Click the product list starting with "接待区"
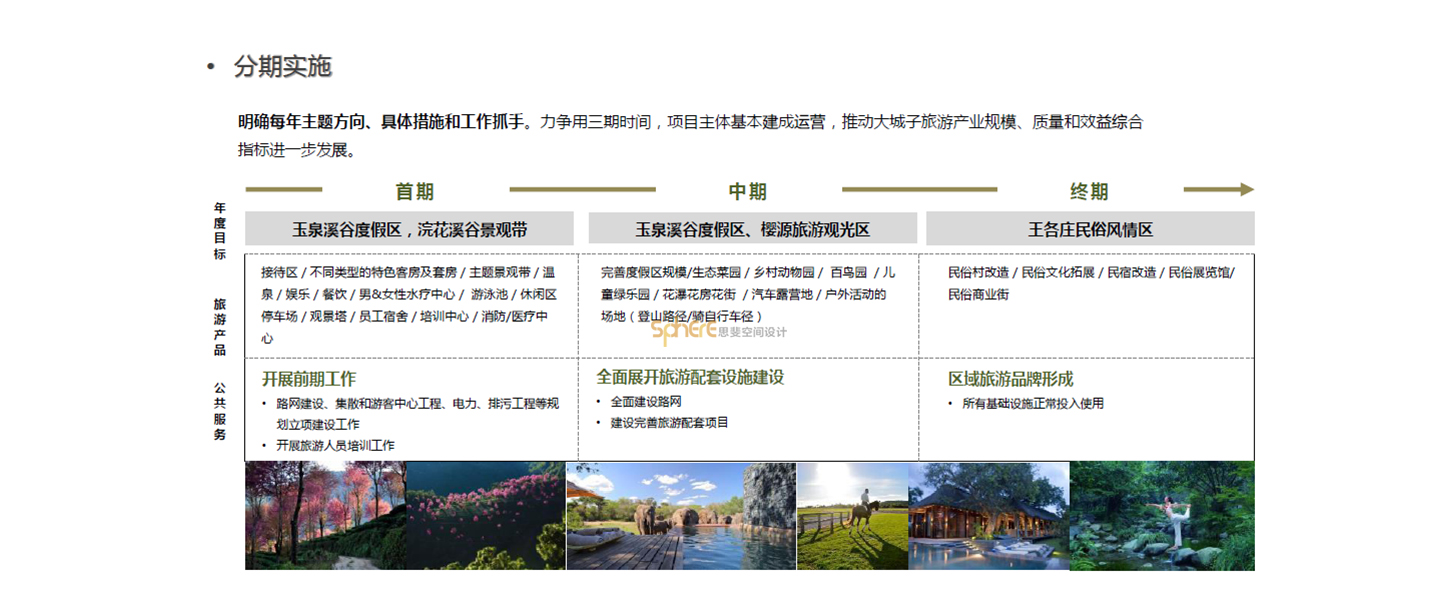 point(409,305)
